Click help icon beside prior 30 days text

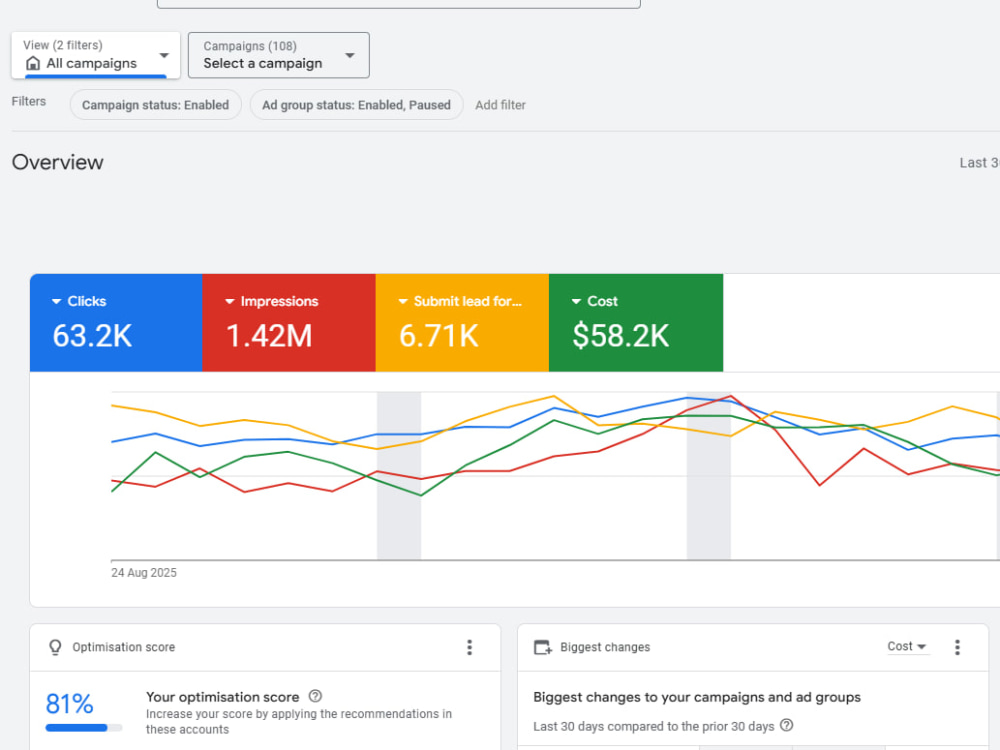click(787, 725)
